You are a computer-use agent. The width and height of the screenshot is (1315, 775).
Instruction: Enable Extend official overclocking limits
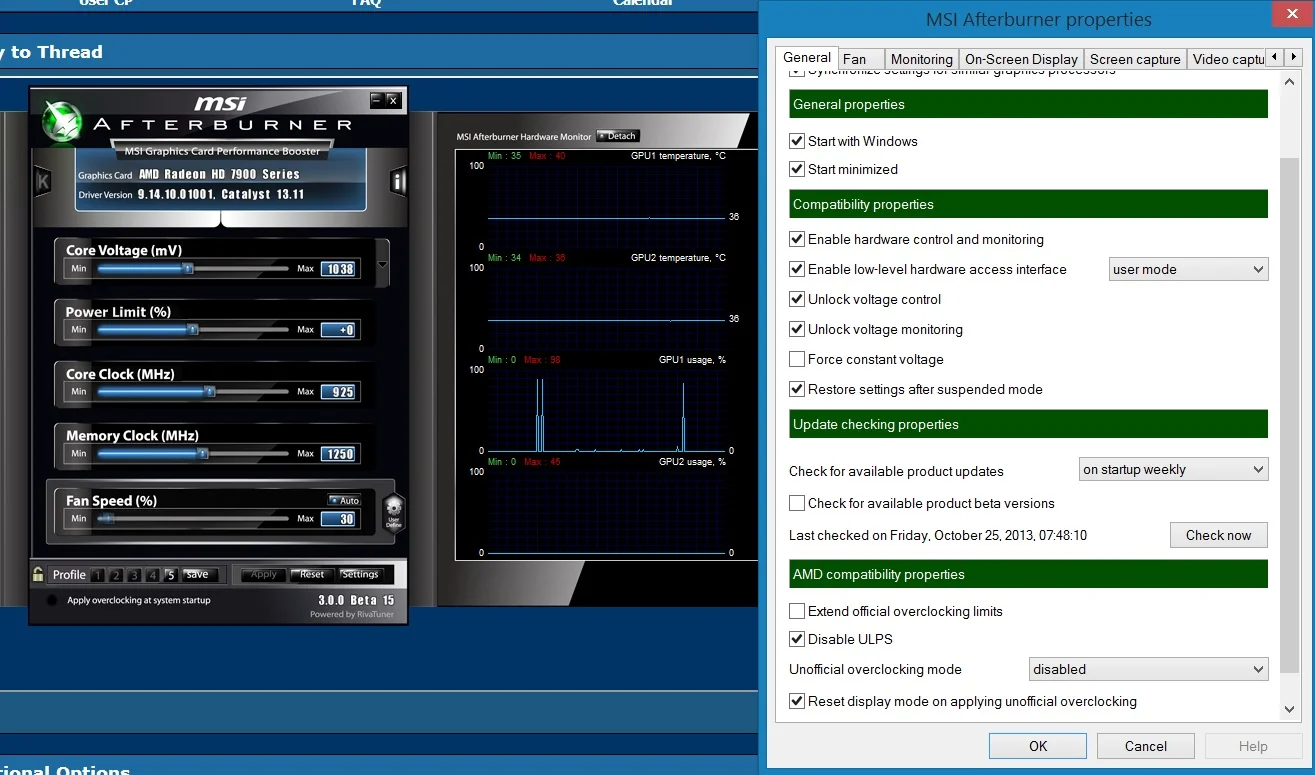click(x=797, y=611)
